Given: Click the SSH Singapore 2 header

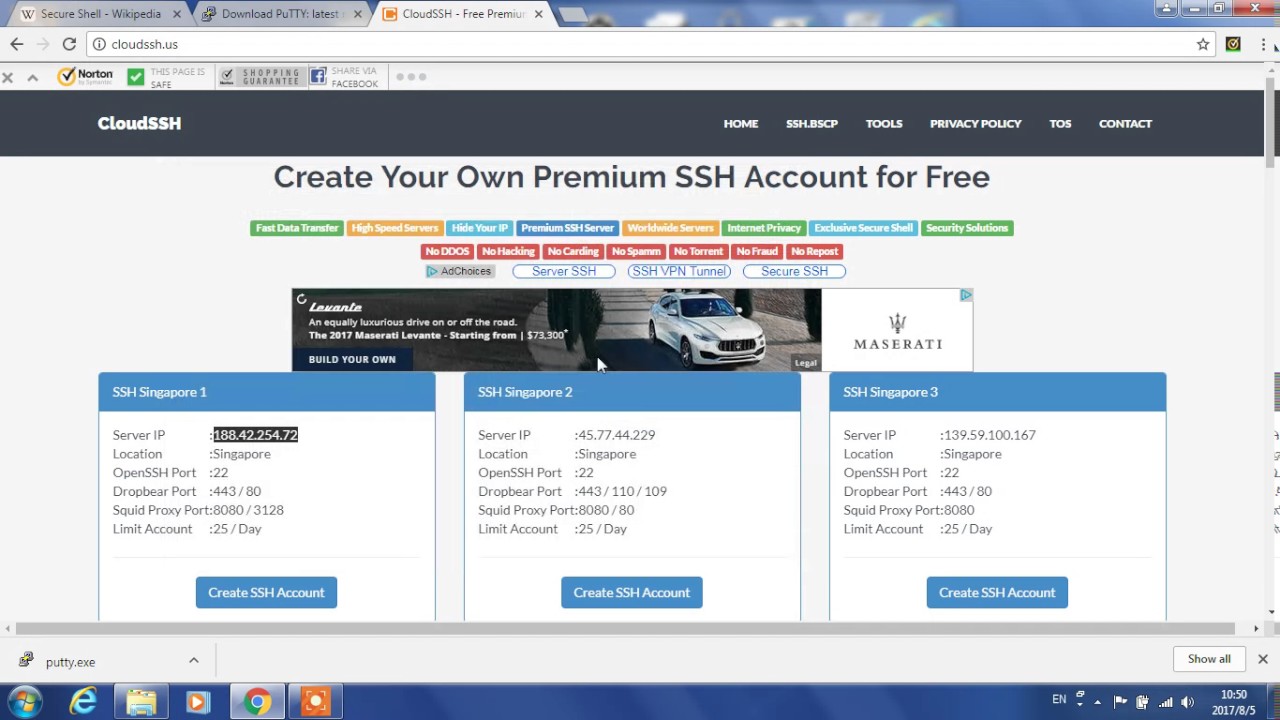Looking at the screenshot, I should pyautogui.click(x=632, y=392).
